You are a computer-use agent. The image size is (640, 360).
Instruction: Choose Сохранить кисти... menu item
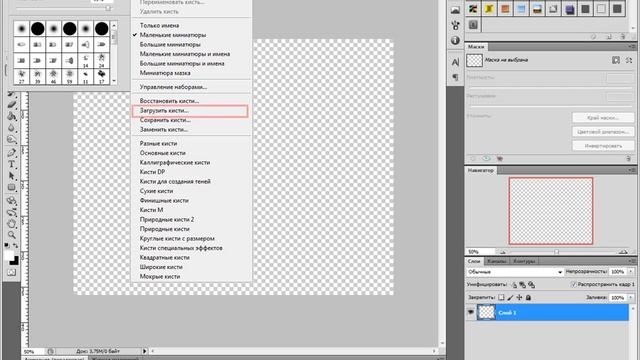tap(165, 120)
